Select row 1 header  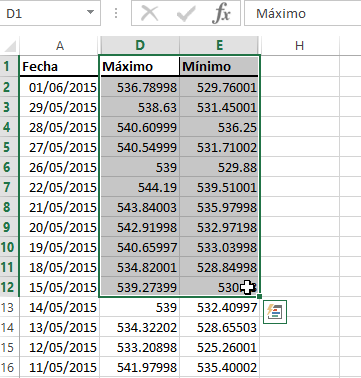click(x=10, y=66)
